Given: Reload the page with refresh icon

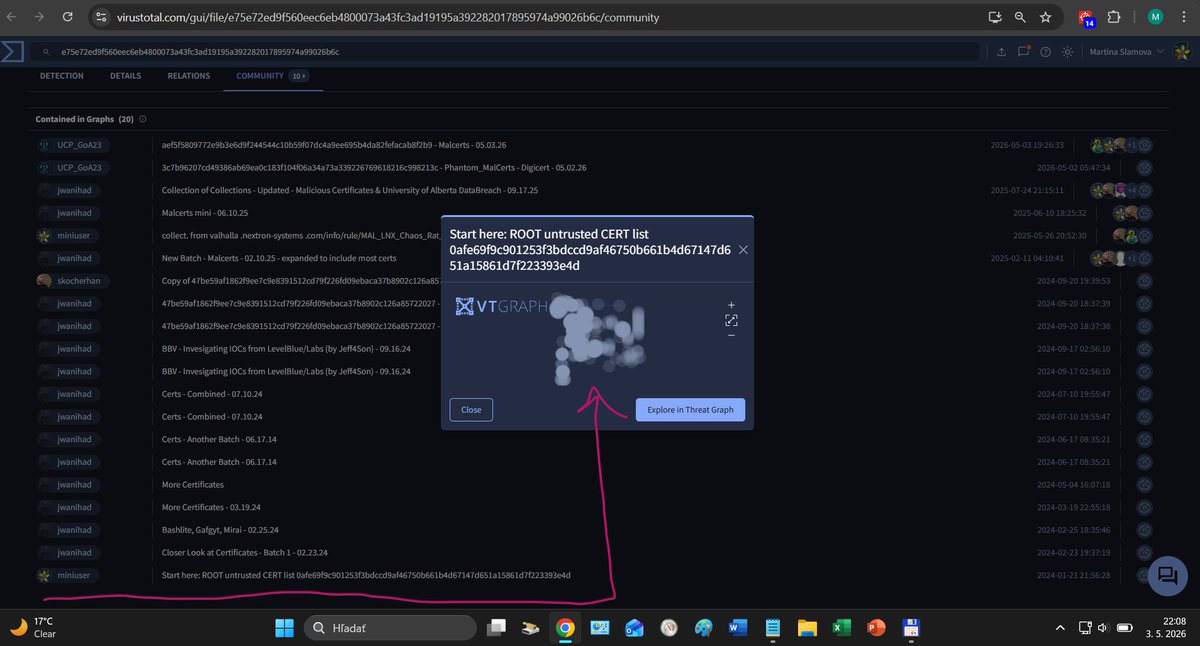Looking at the screenshot, I should pyautogui.click(x=67, y=17).
